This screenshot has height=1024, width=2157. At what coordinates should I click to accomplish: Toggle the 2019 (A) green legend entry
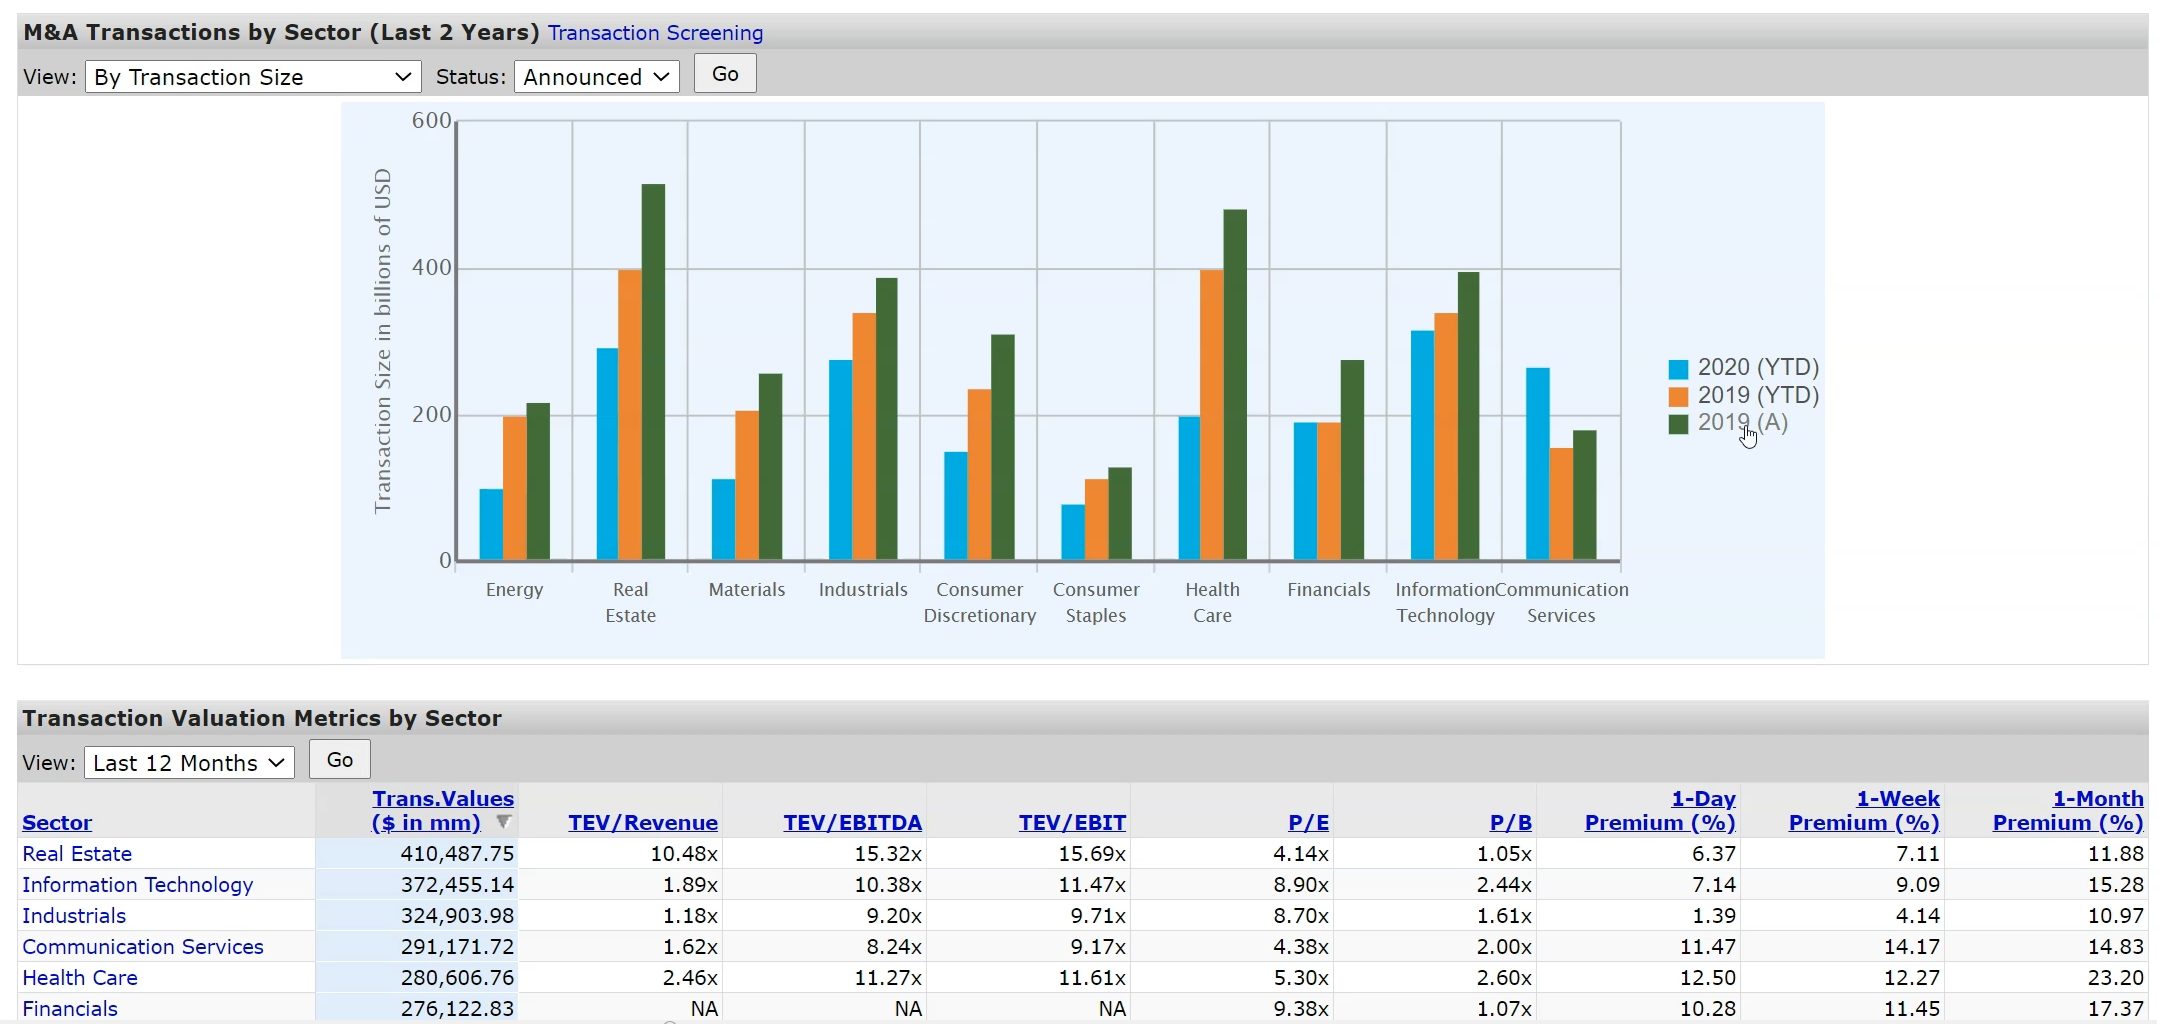coord(1741,423)
